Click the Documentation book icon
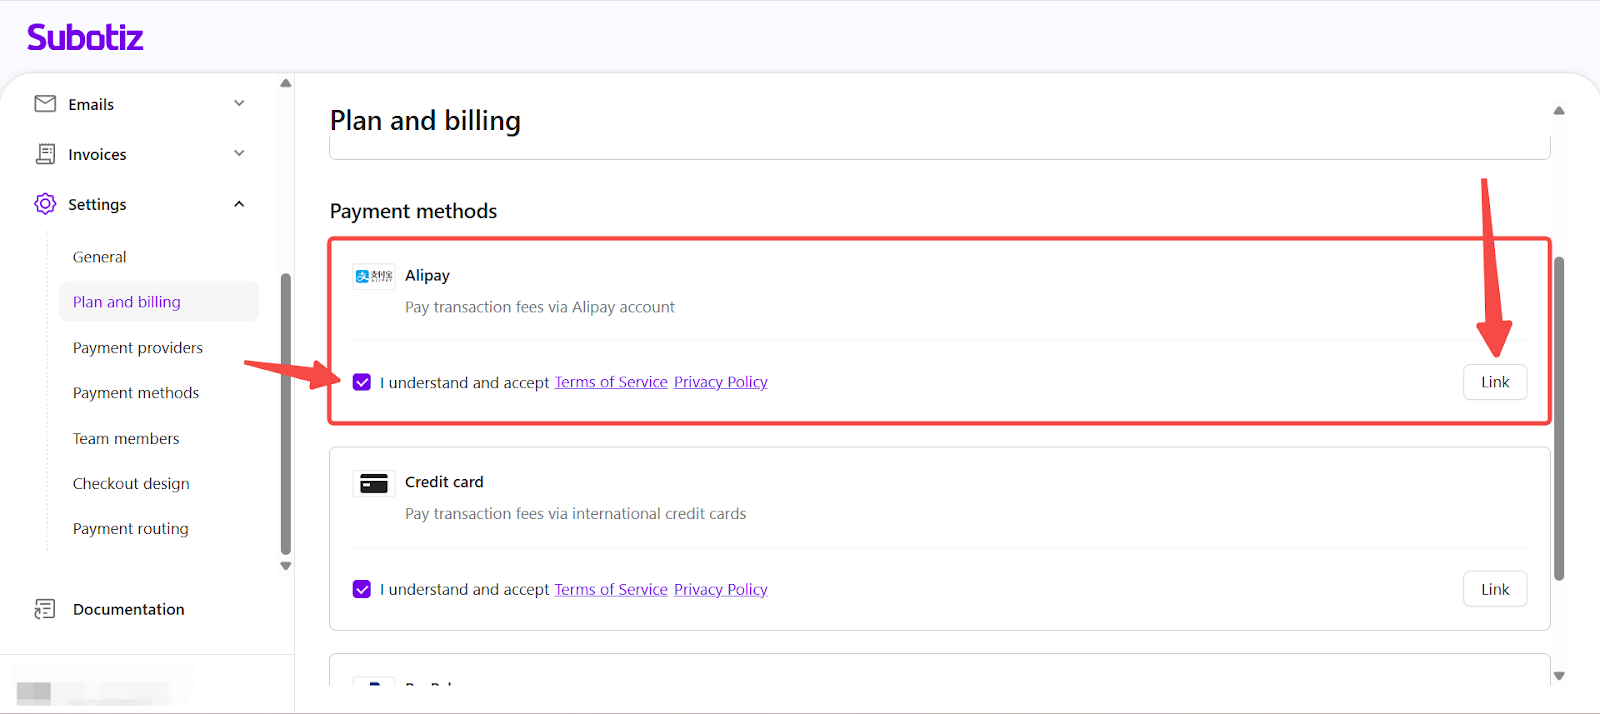 click(x=45, y=609)
